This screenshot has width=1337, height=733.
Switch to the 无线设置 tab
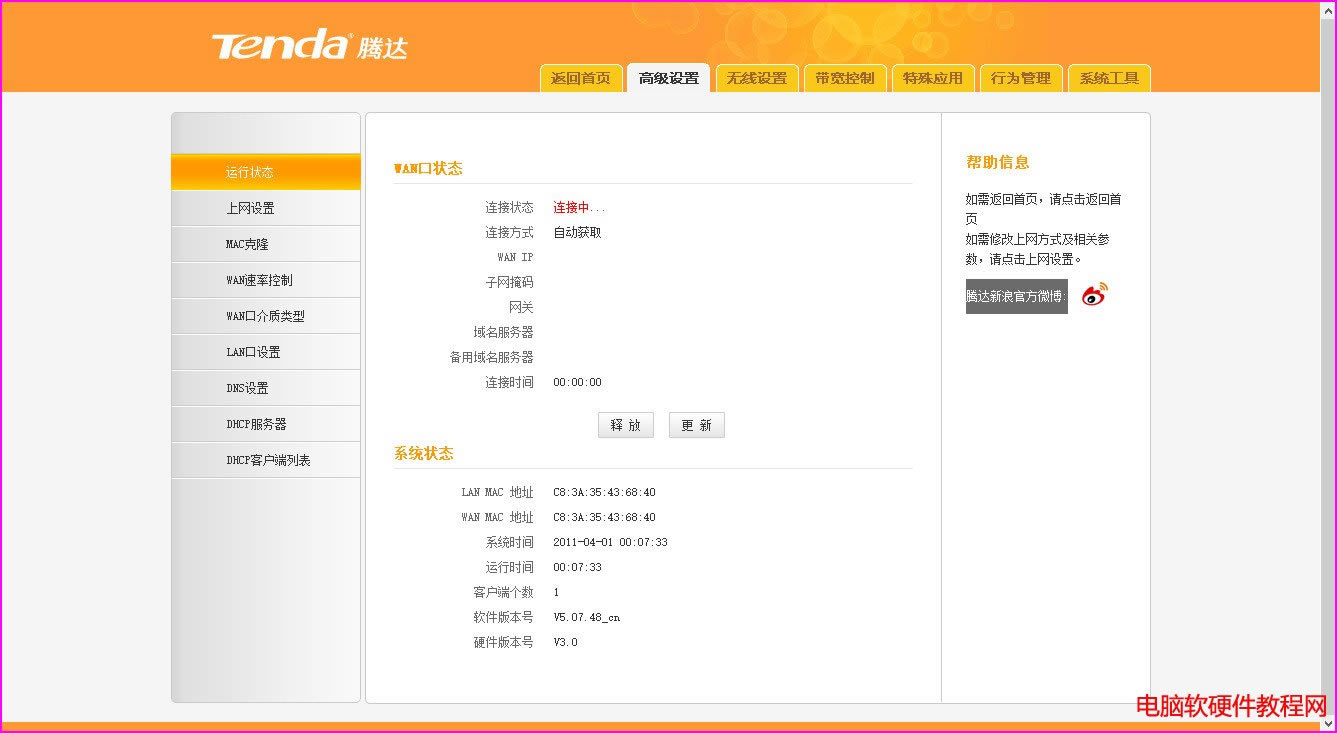click(x=757, y=78)
